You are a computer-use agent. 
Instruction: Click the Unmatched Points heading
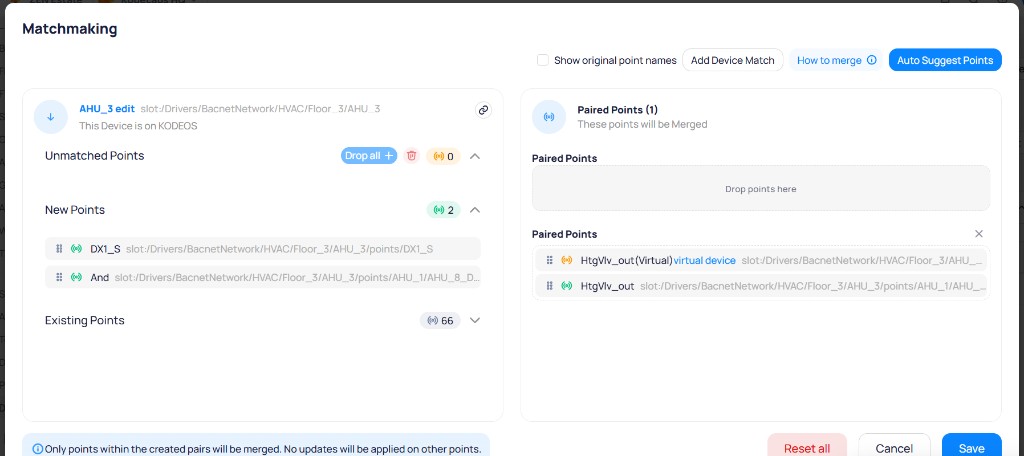click(95, 156)
